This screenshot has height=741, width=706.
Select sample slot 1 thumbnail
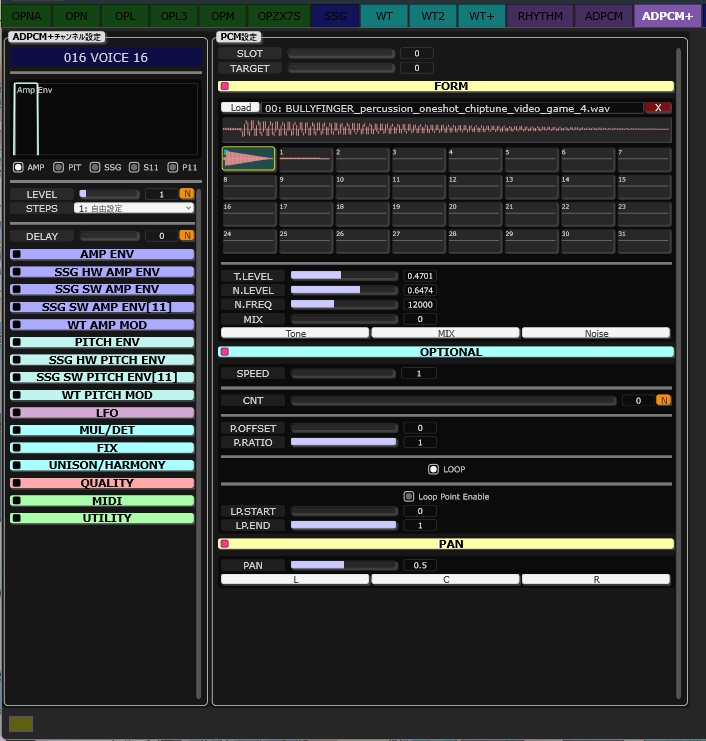(x=305, y=159)
